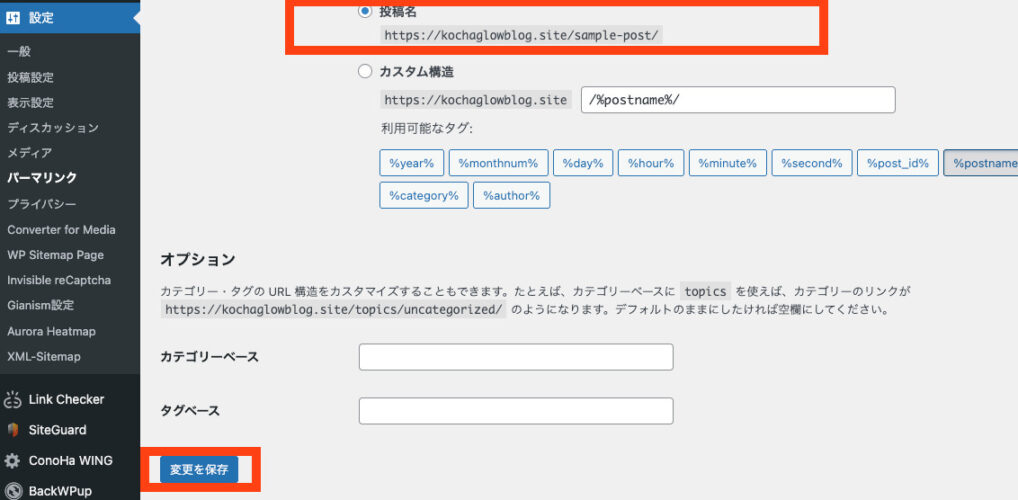Click the BackWPup icon
Screen dimensions: 1018x500
(x=12, y=491)
